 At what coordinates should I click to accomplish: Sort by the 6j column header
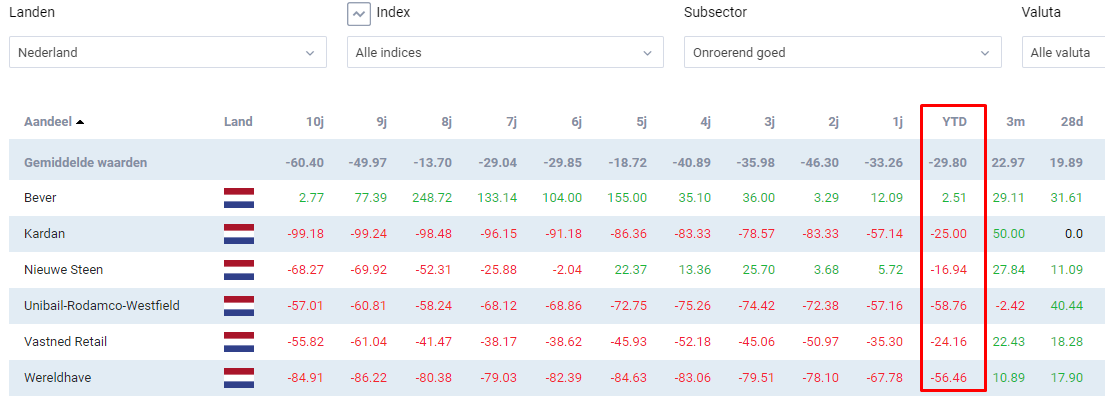click(576, 122)
